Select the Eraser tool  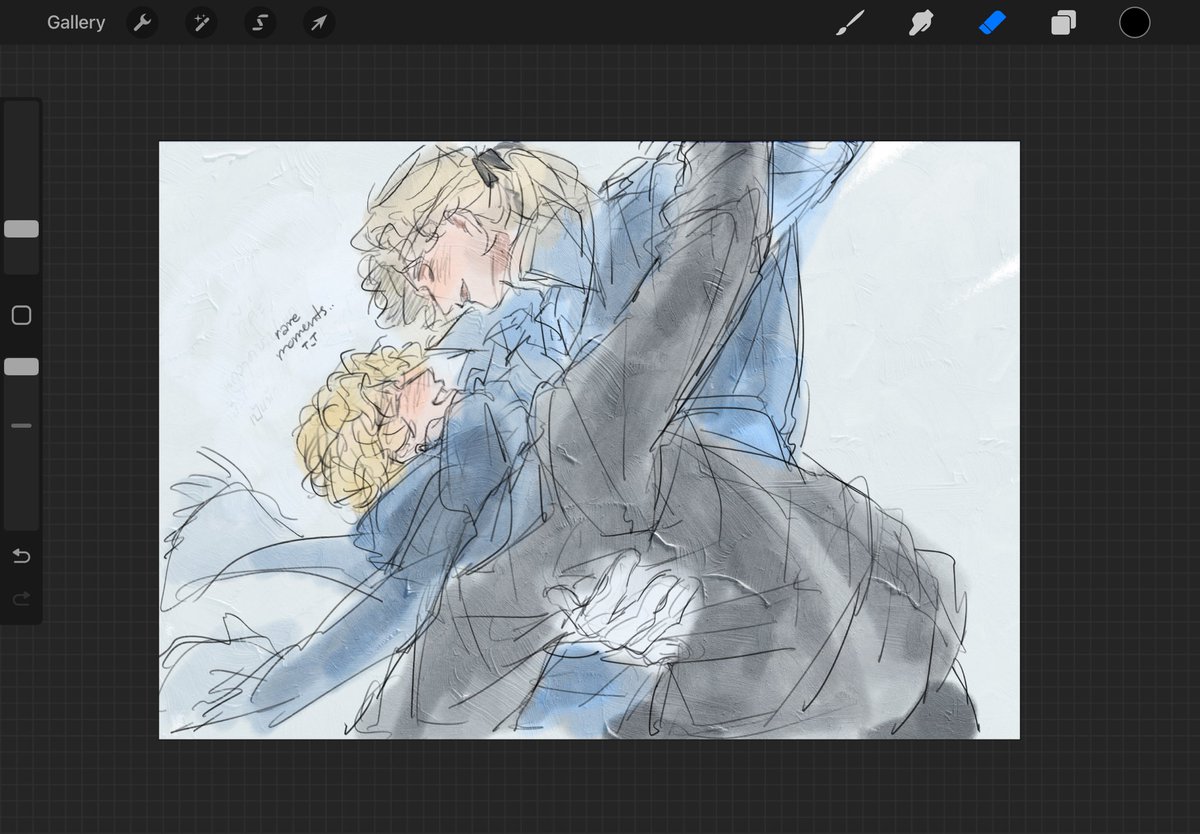click(x=992, y=22)
